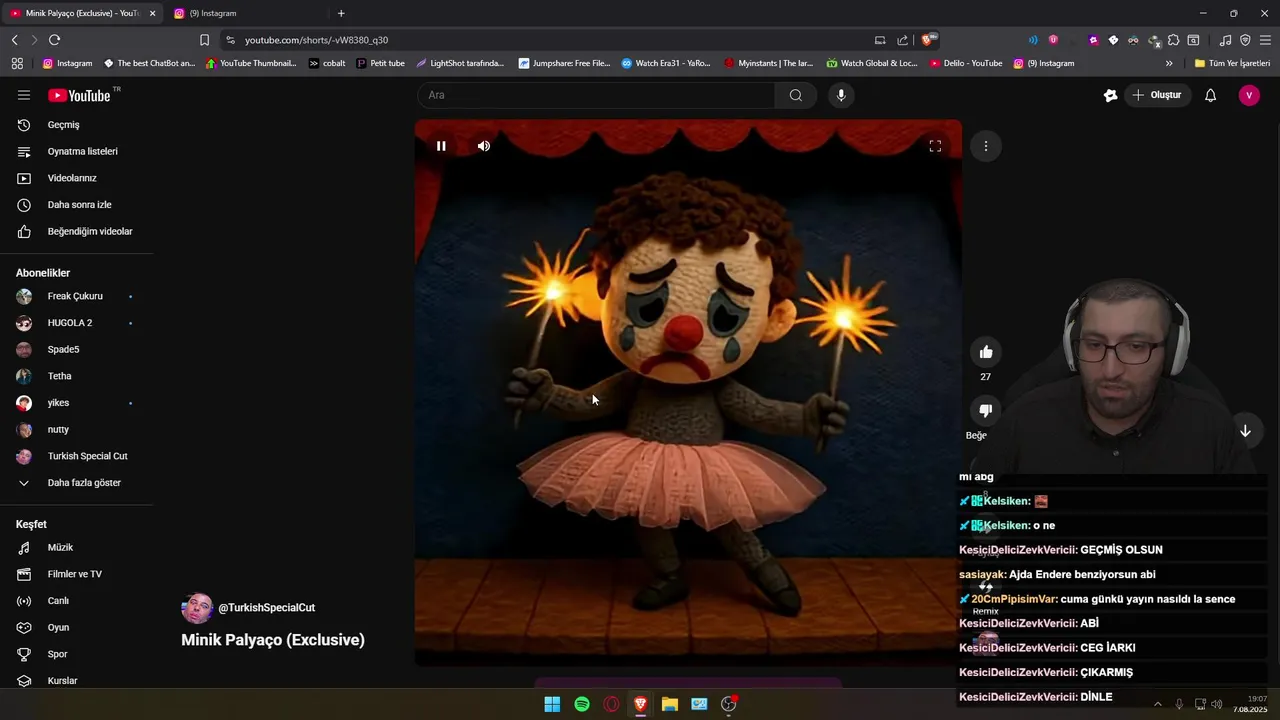Open YouTube notifications bell
This screenshot has width=1280, height=720.
click(x=1210, y=95)
